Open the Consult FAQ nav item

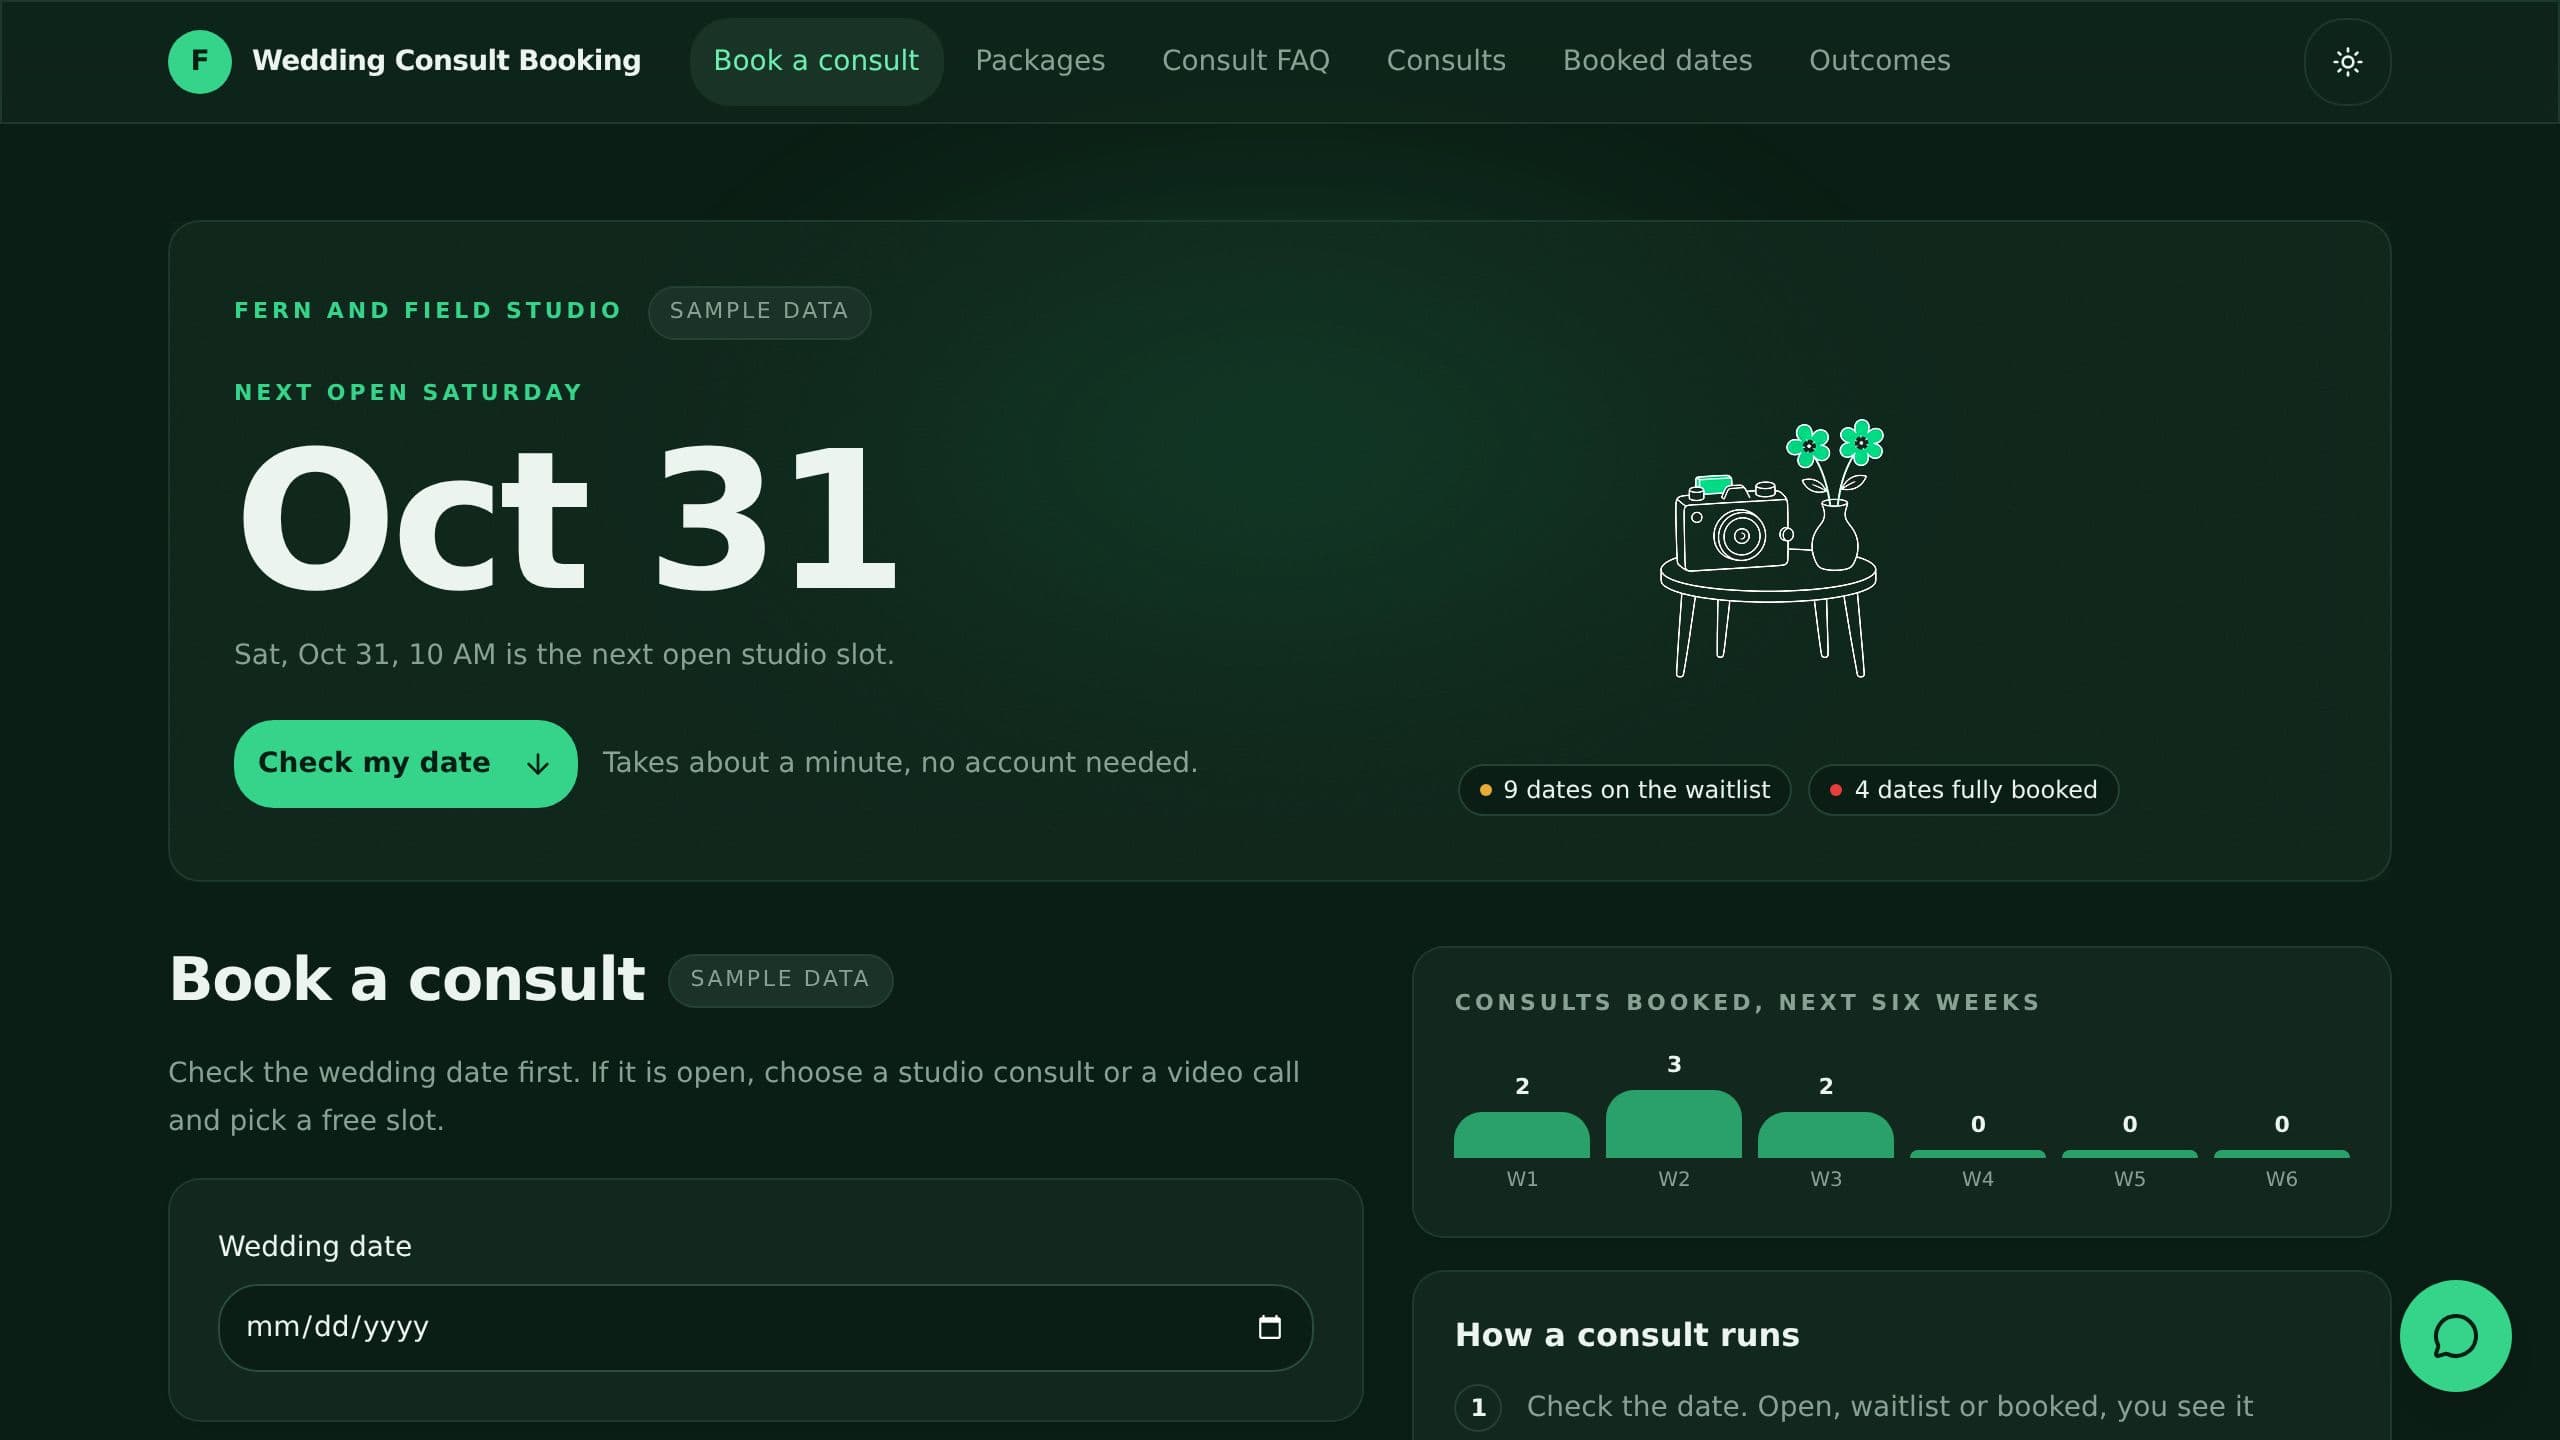click(x=1245, y=61)
